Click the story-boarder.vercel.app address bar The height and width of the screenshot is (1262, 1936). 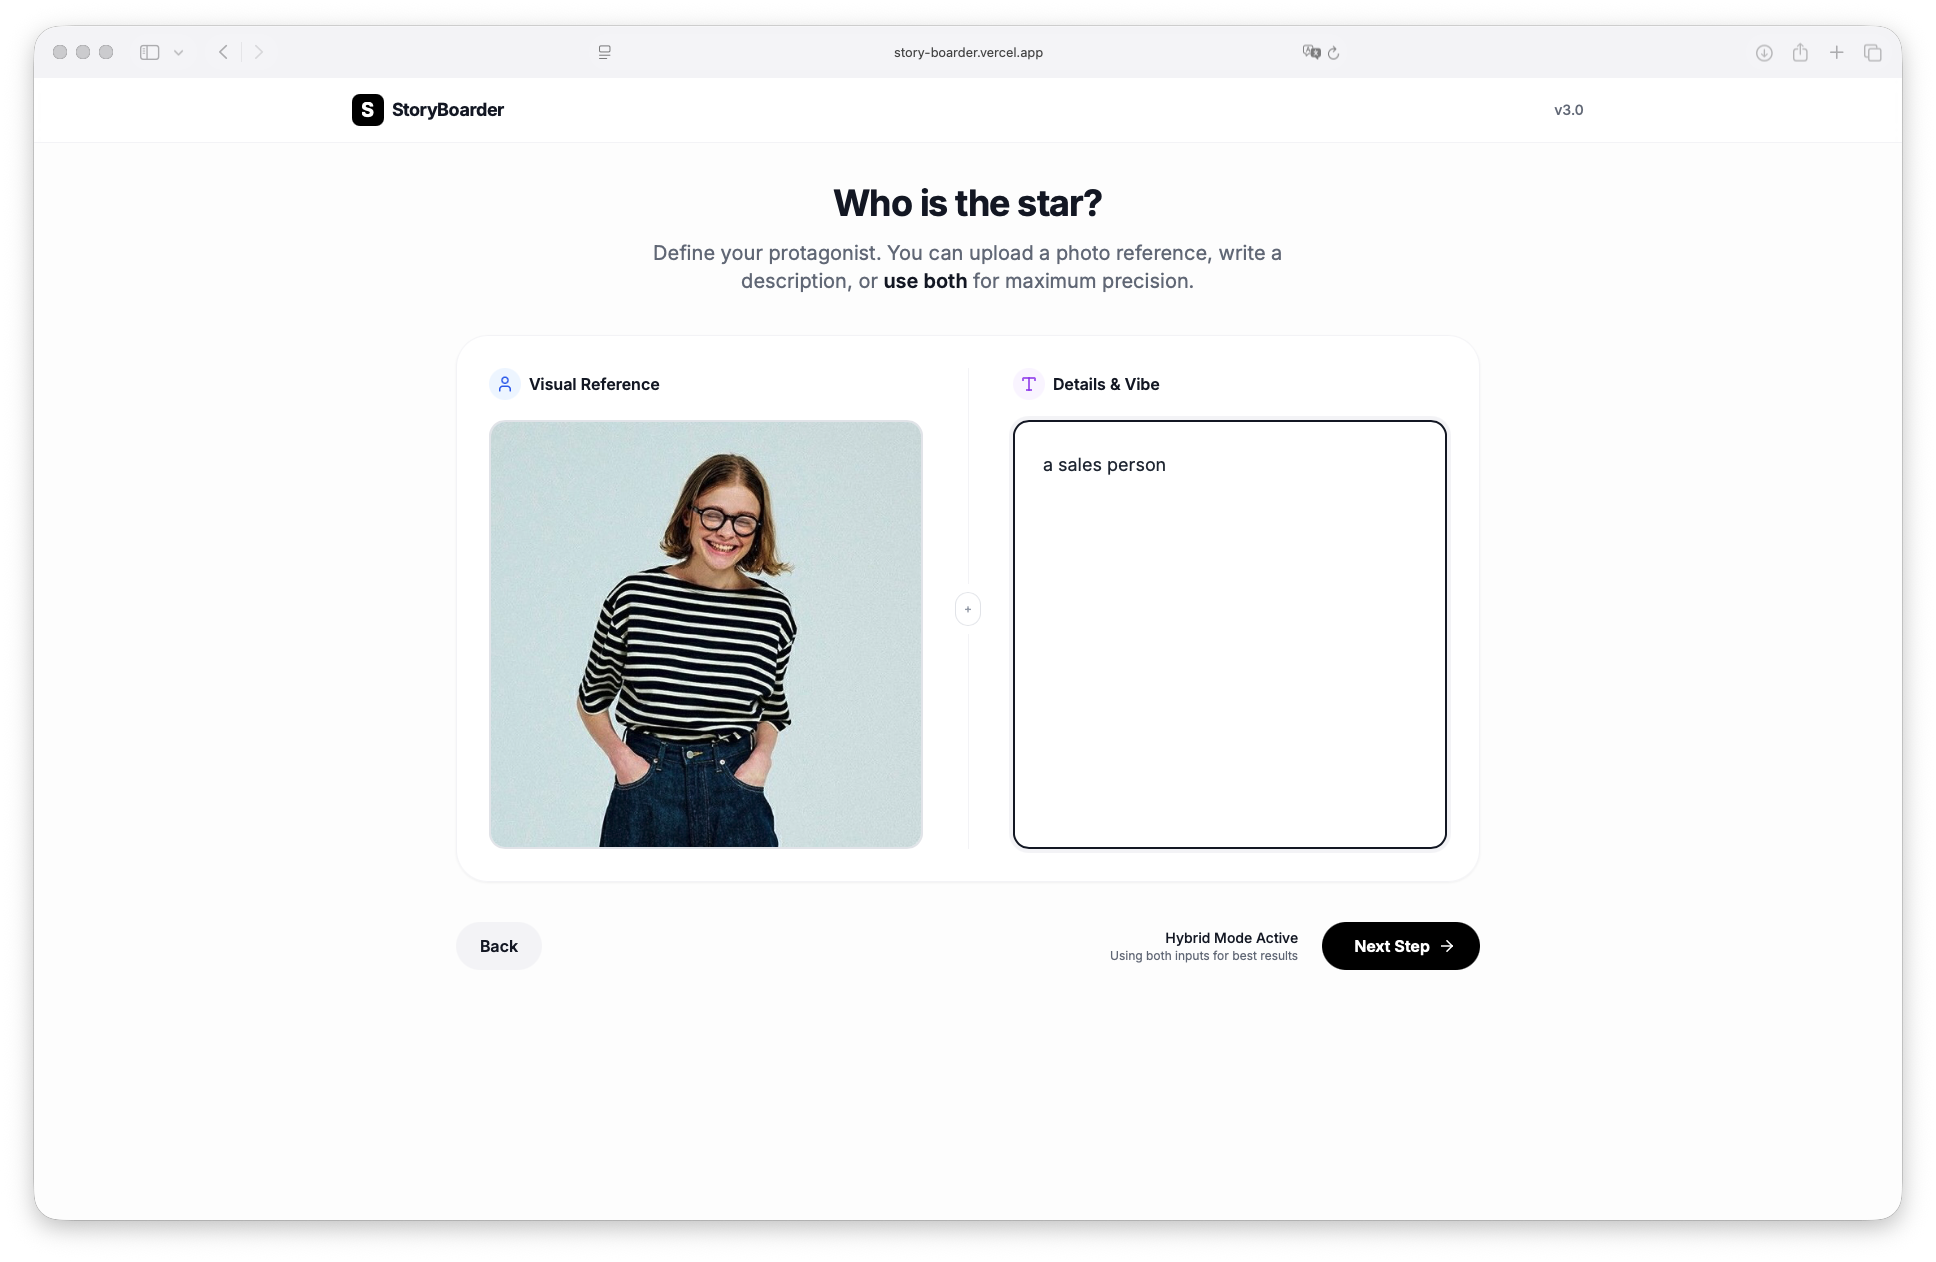point(967,52)
